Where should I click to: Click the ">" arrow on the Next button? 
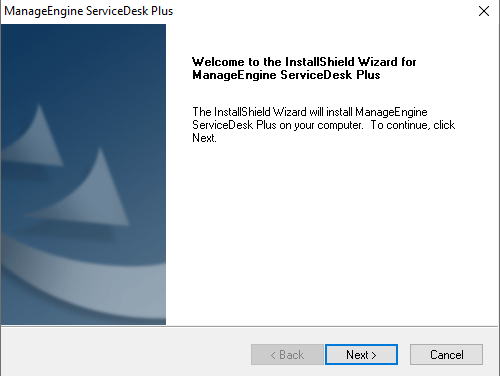pos(374,355)
